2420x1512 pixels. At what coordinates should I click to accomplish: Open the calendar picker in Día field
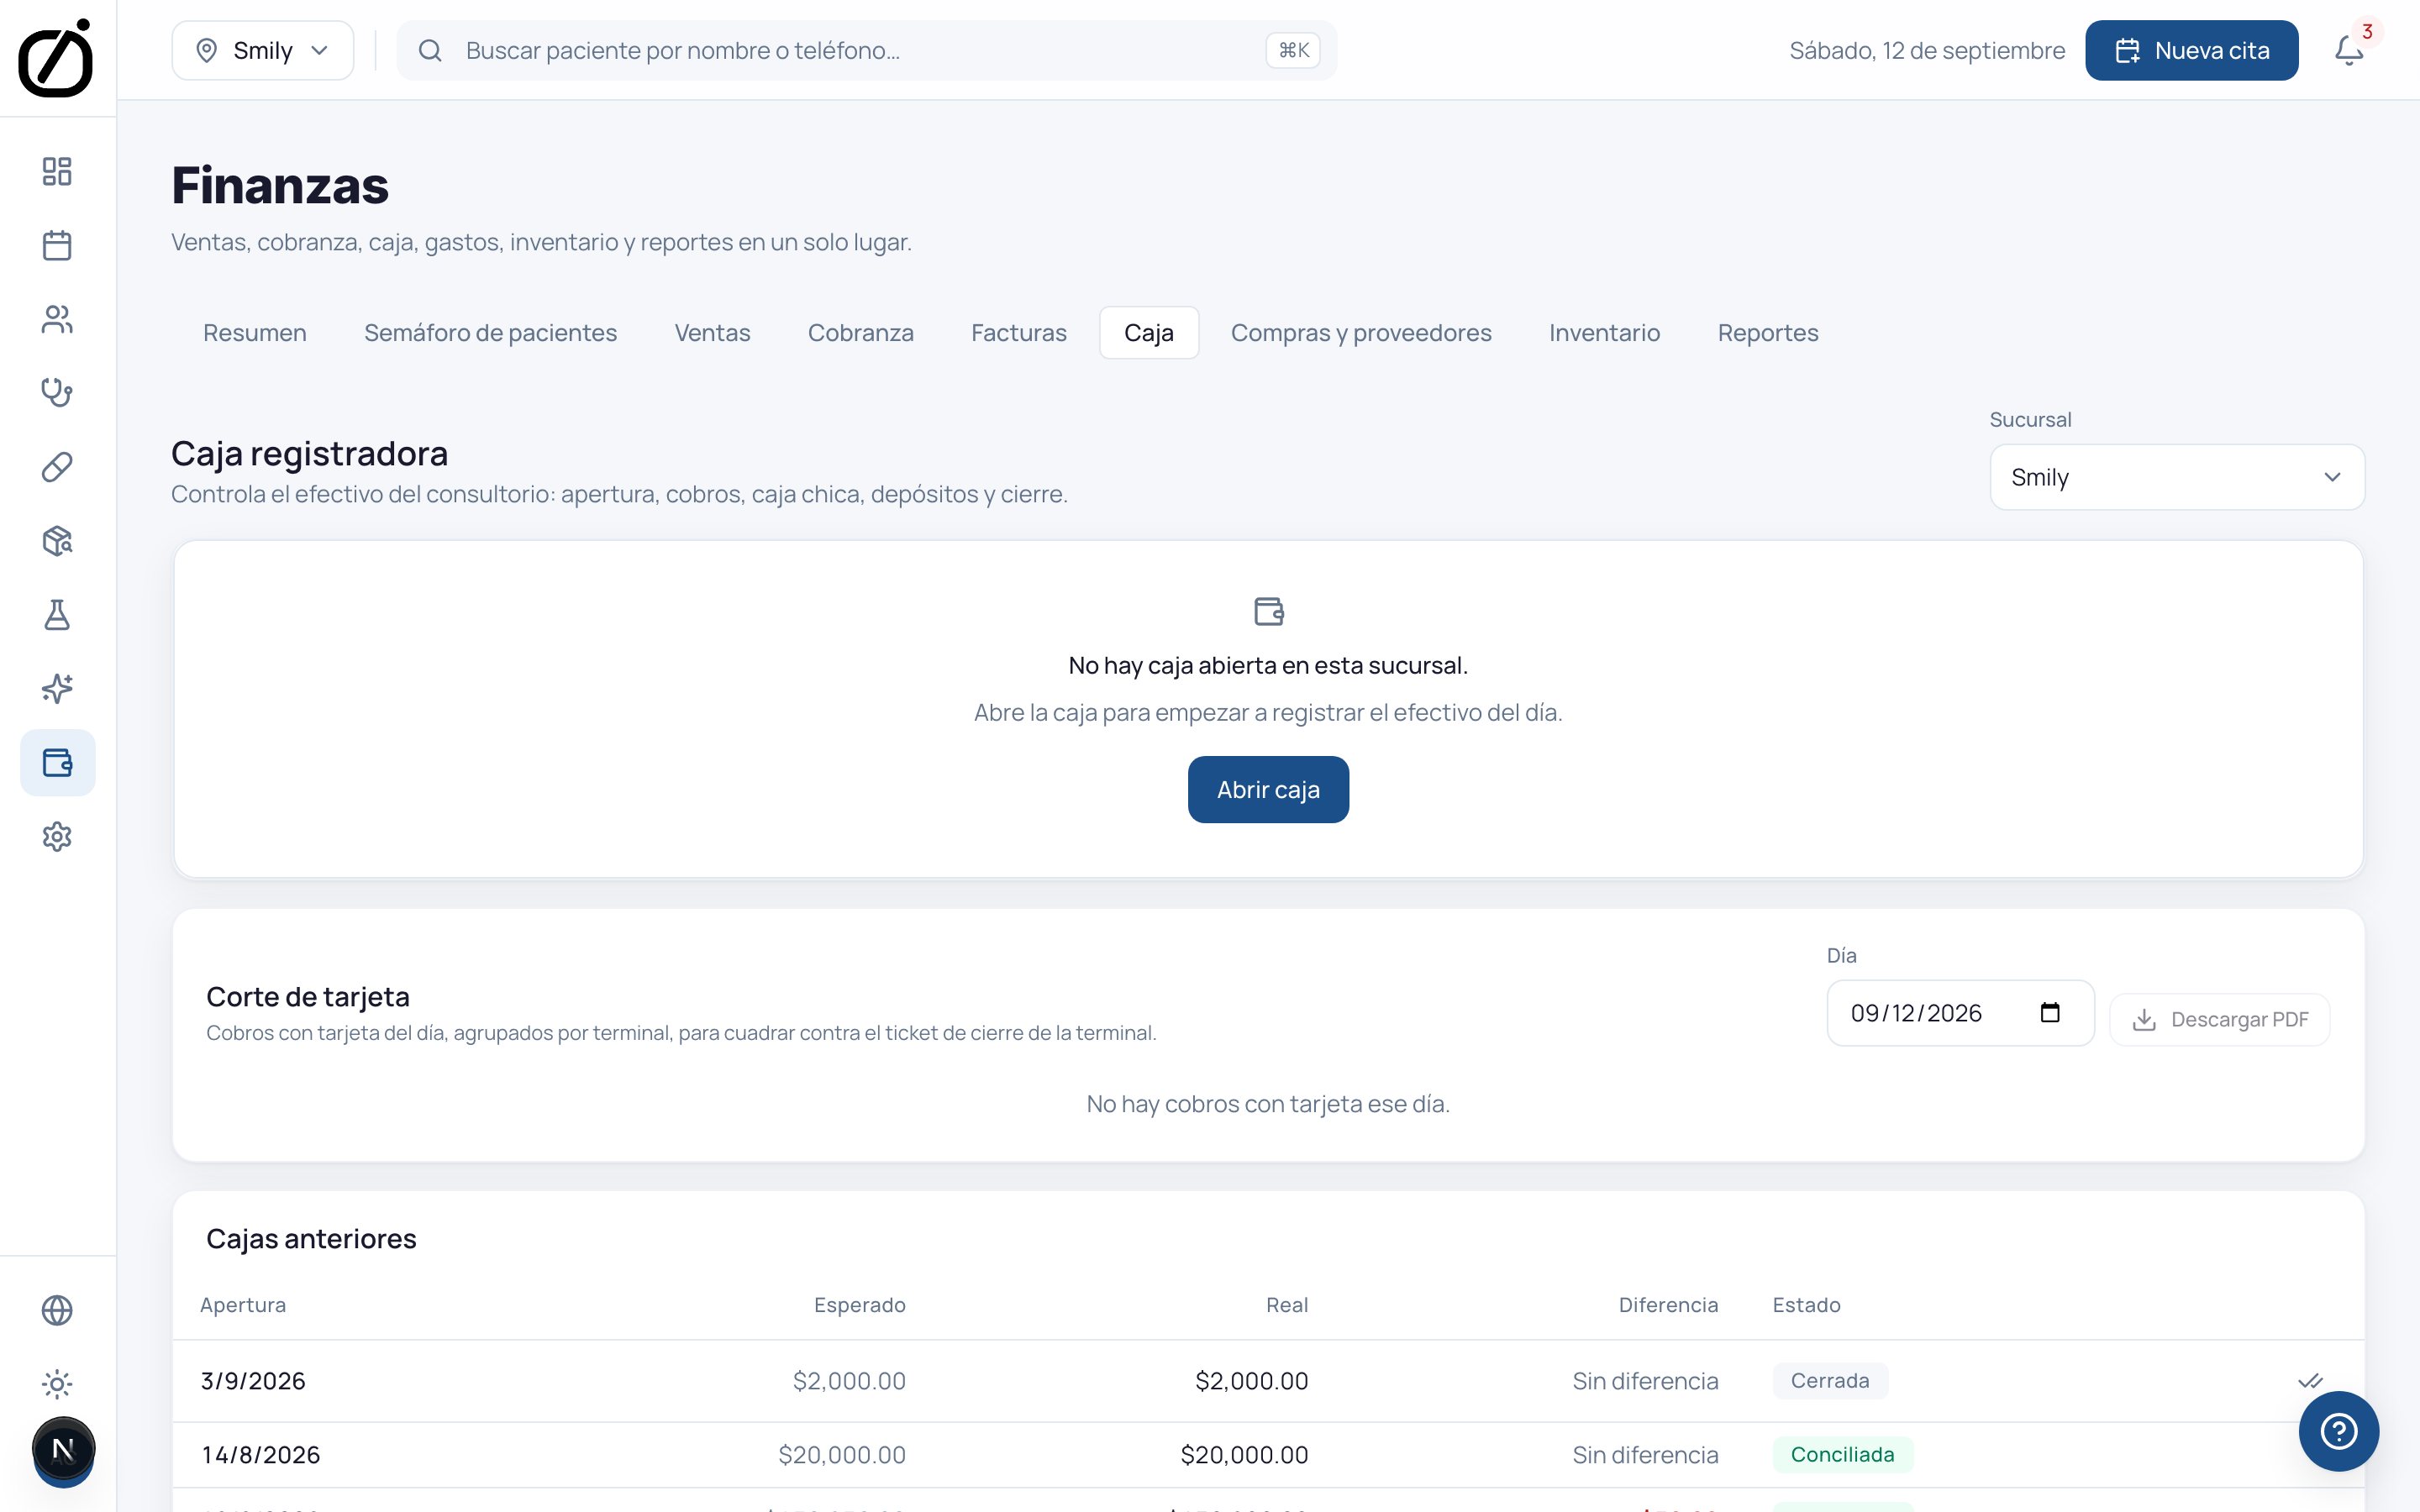[x=2050, y=1013]
